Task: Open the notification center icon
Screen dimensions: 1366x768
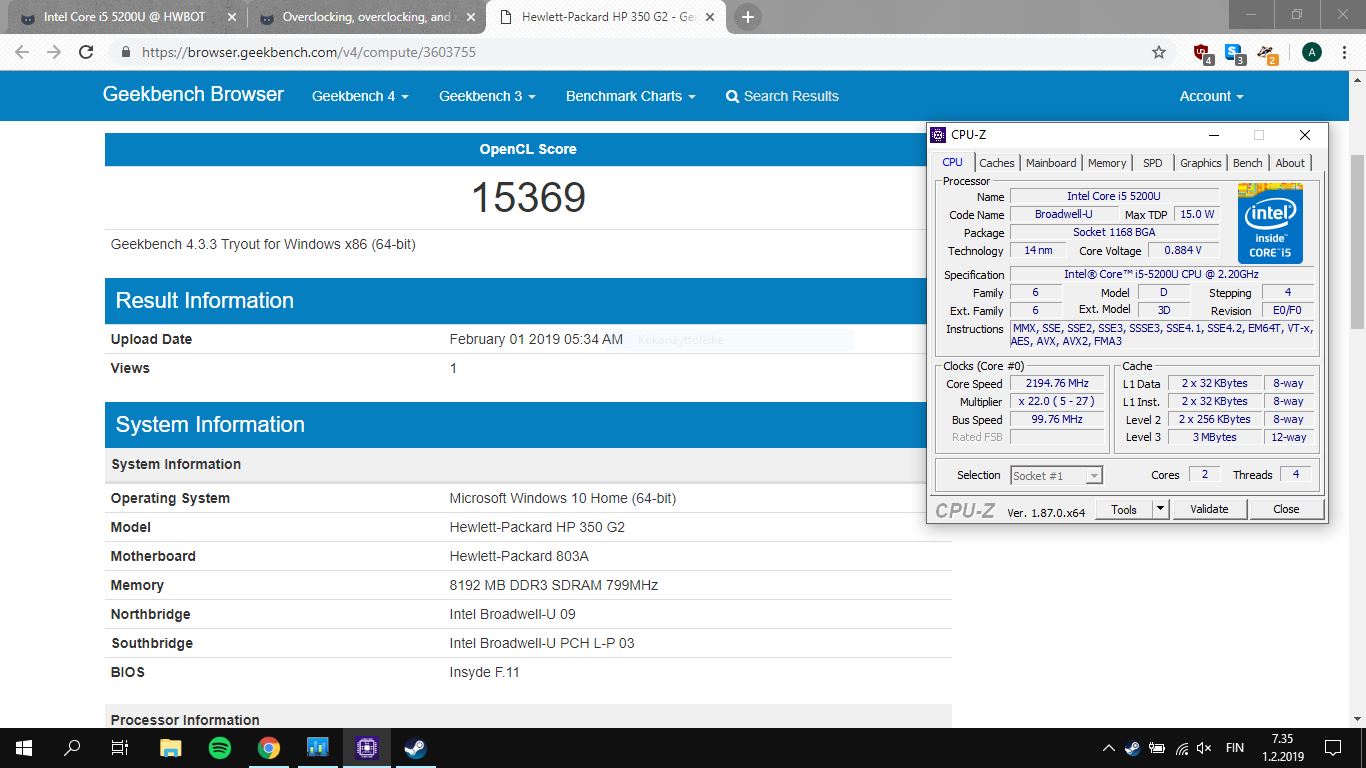Action: 1332,748
